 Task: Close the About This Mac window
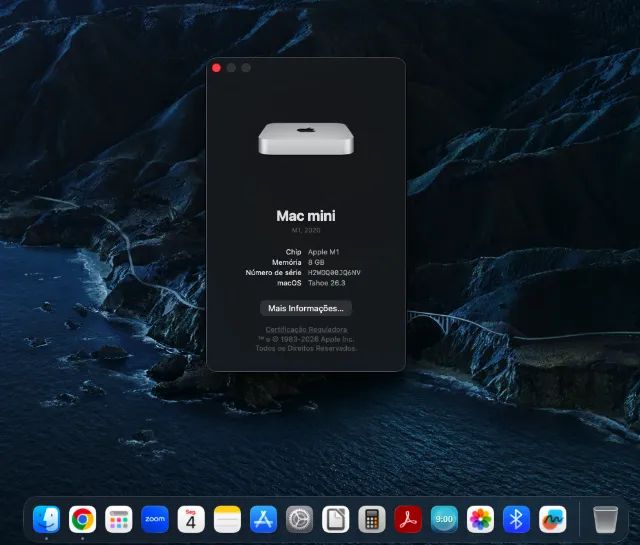(216, 68)
